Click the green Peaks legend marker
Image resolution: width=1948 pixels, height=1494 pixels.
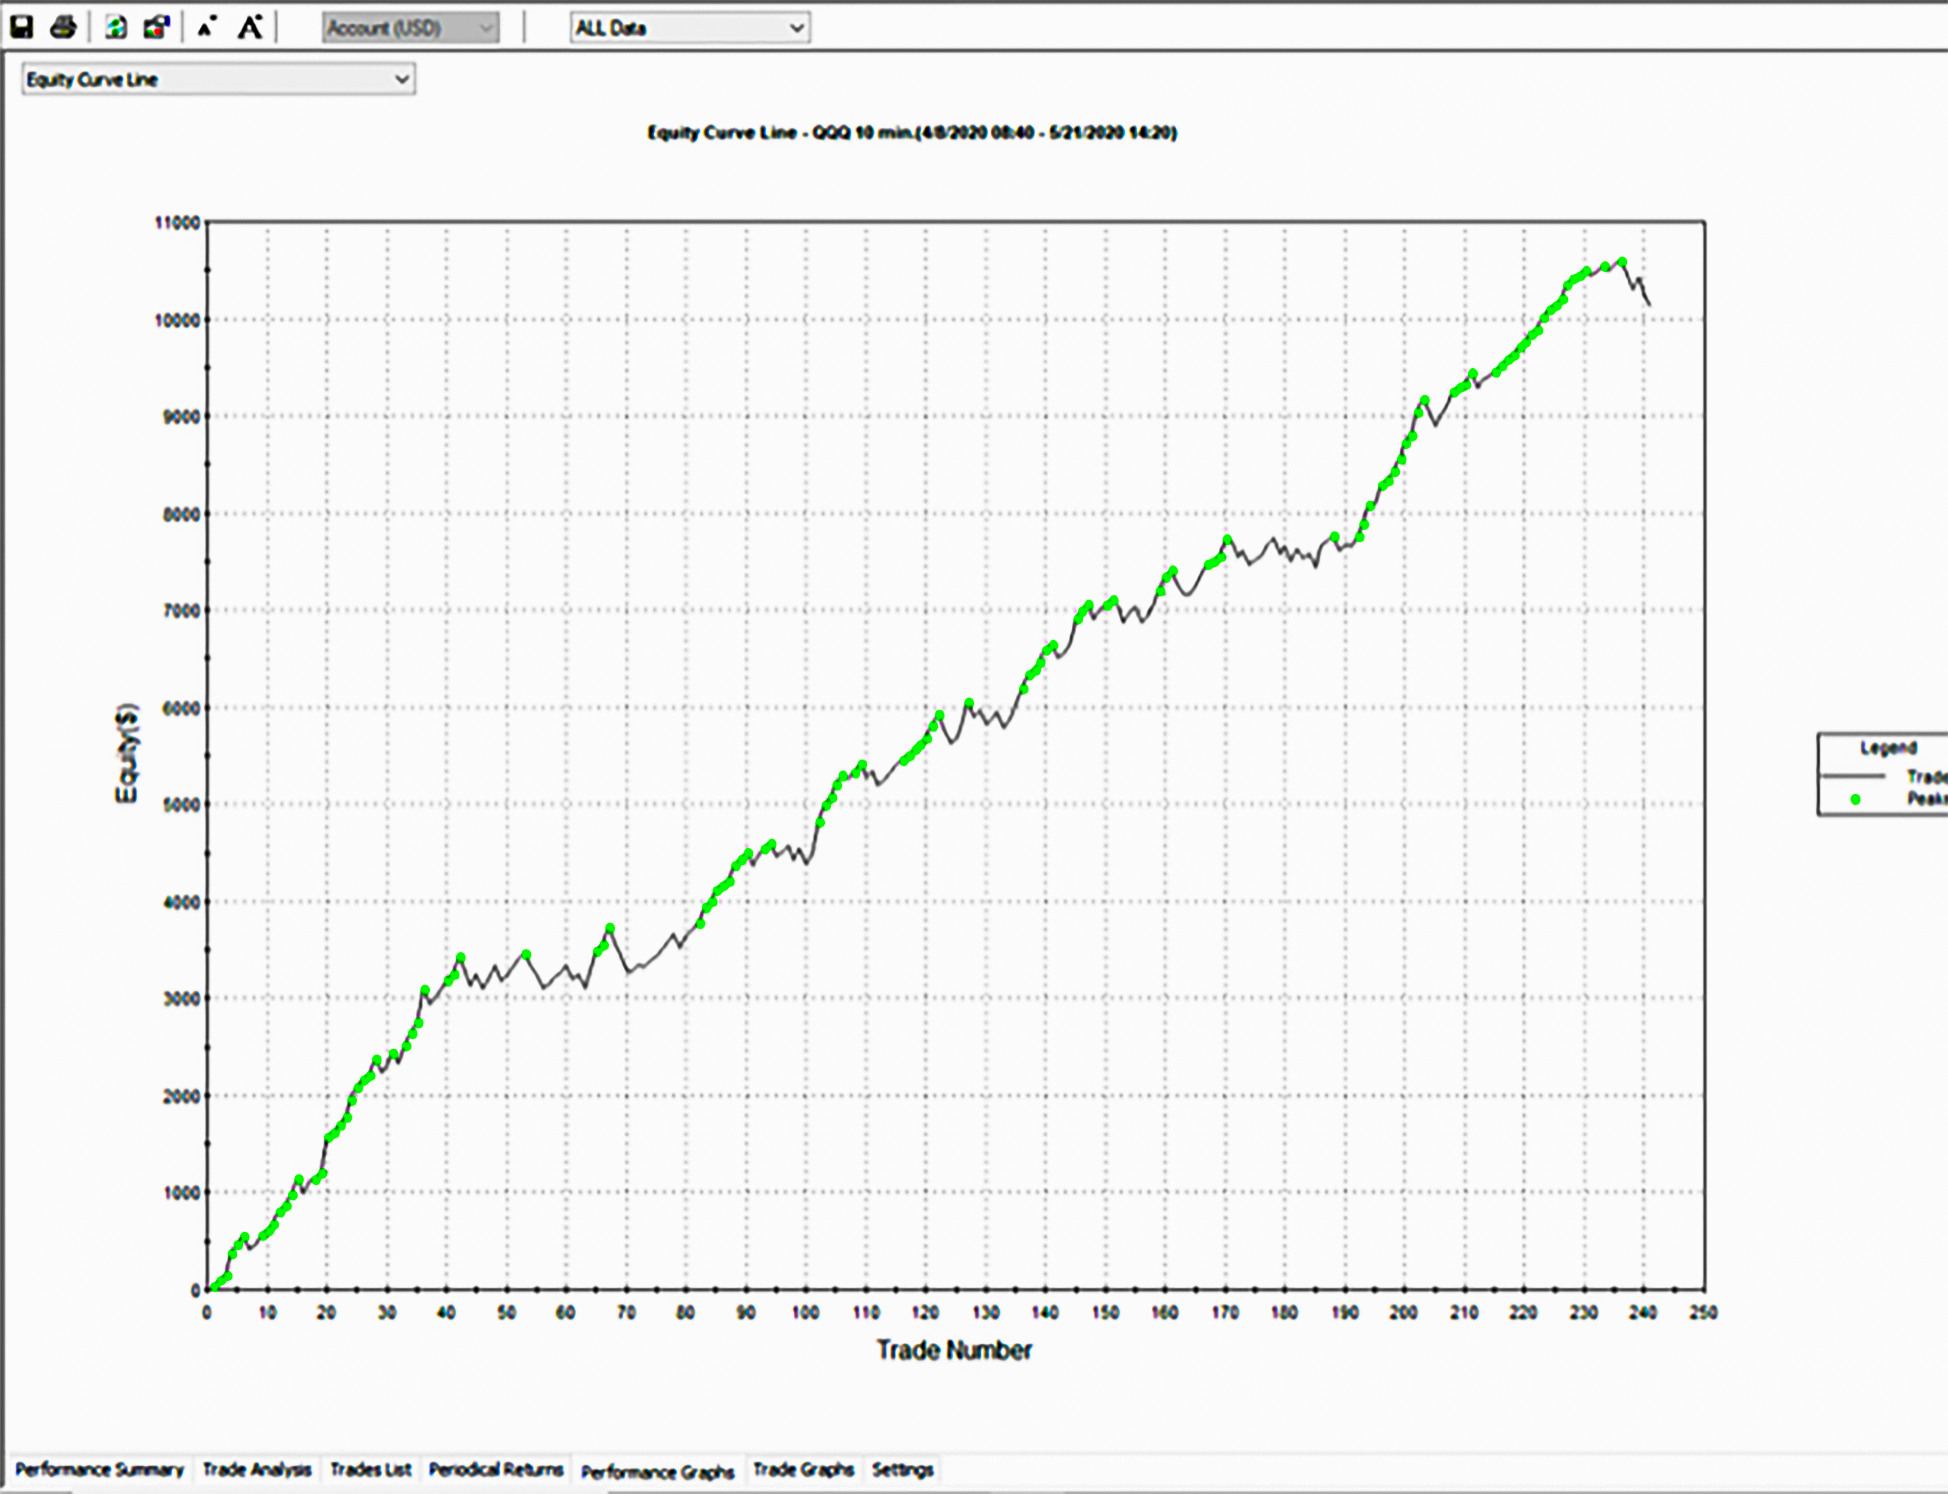click(x=1855, y=799)
